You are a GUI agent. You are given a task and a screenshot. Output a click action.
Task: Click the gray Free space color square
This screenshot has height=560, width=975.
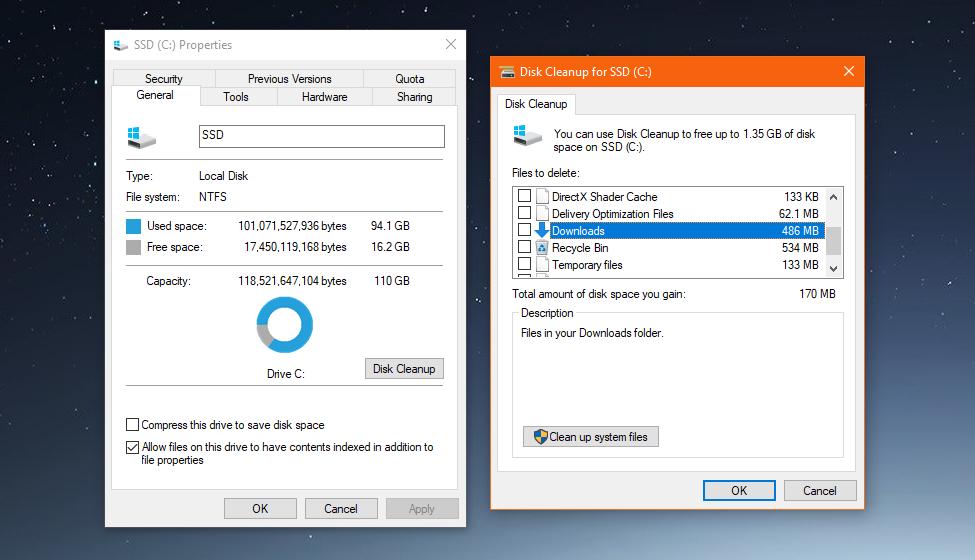133,247
